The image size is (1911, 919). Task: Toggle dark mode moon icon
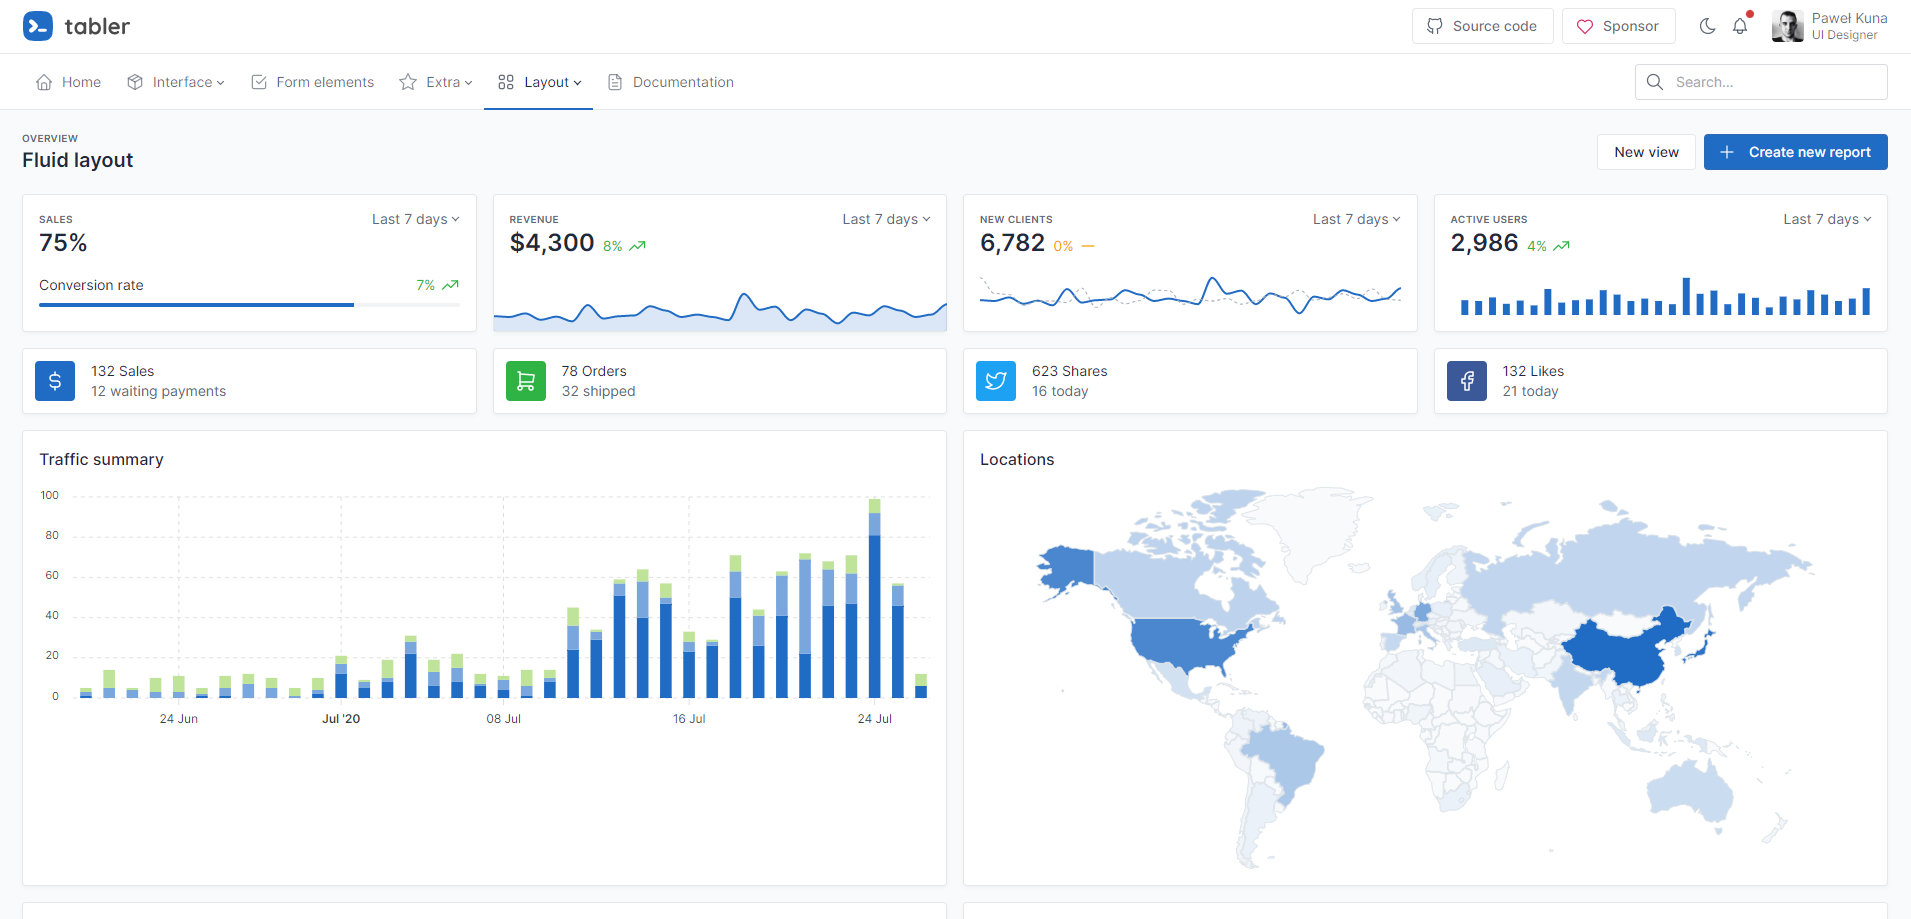pyautogui.click(x=1707, y=26)
